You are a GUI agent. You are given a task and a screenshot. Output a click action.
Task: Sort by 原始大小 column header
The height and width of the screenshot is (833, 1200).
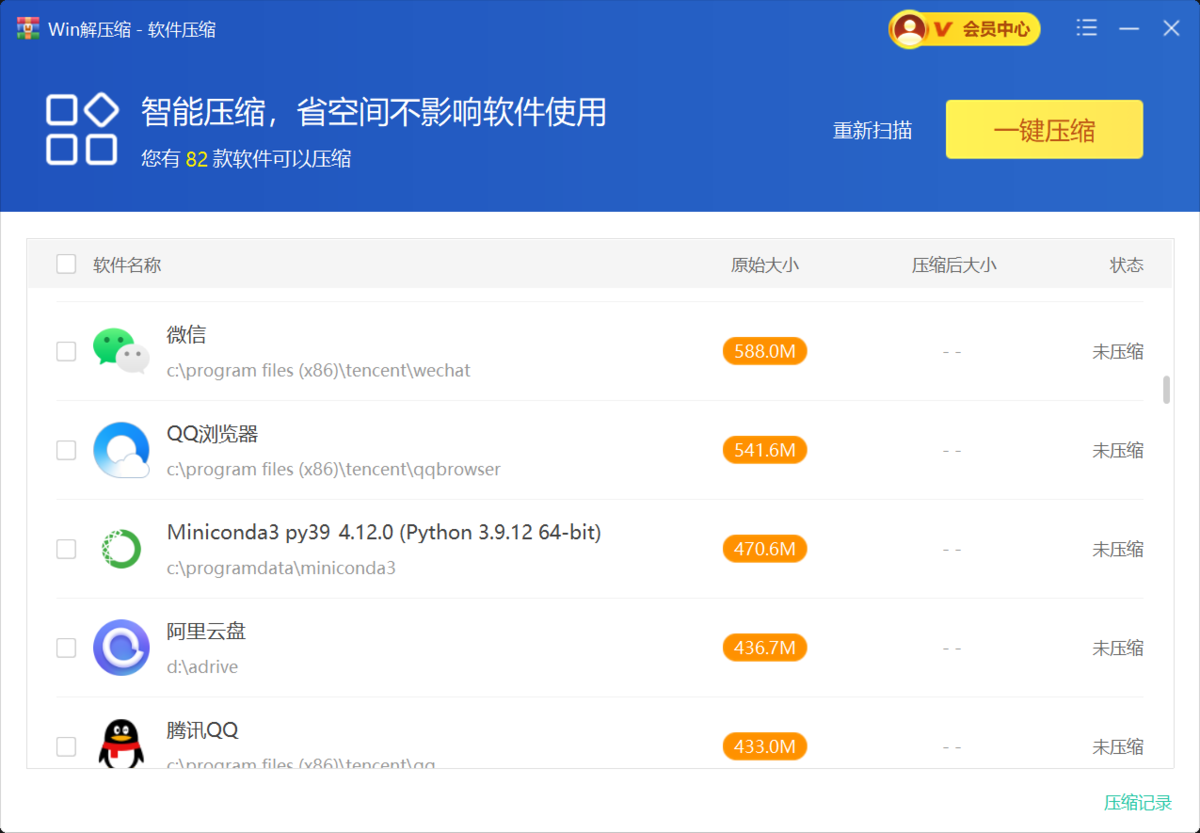click(765, 265)
